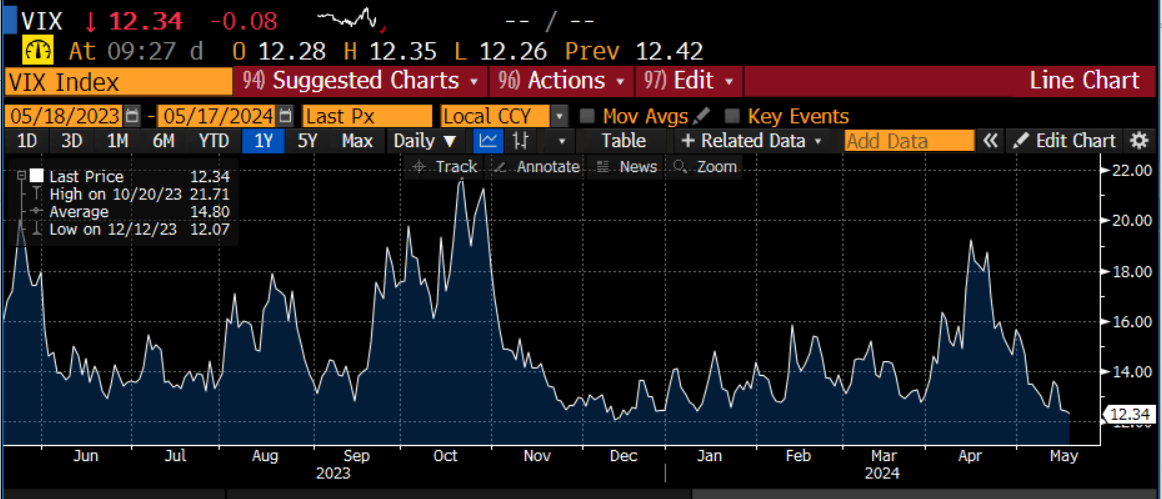Viewport: 1162px width, 499px height.
Task: Select the line chart type icon
Action: [x=488, y=141]
